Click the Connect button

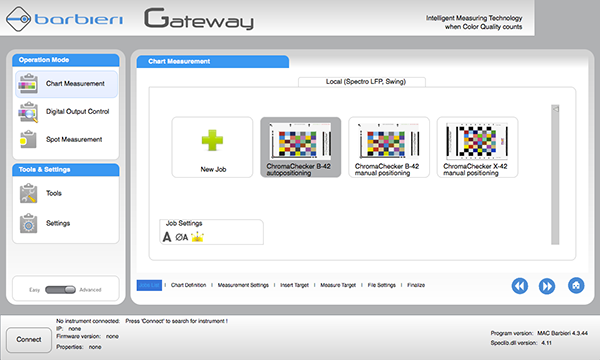[x=29, y=340]
